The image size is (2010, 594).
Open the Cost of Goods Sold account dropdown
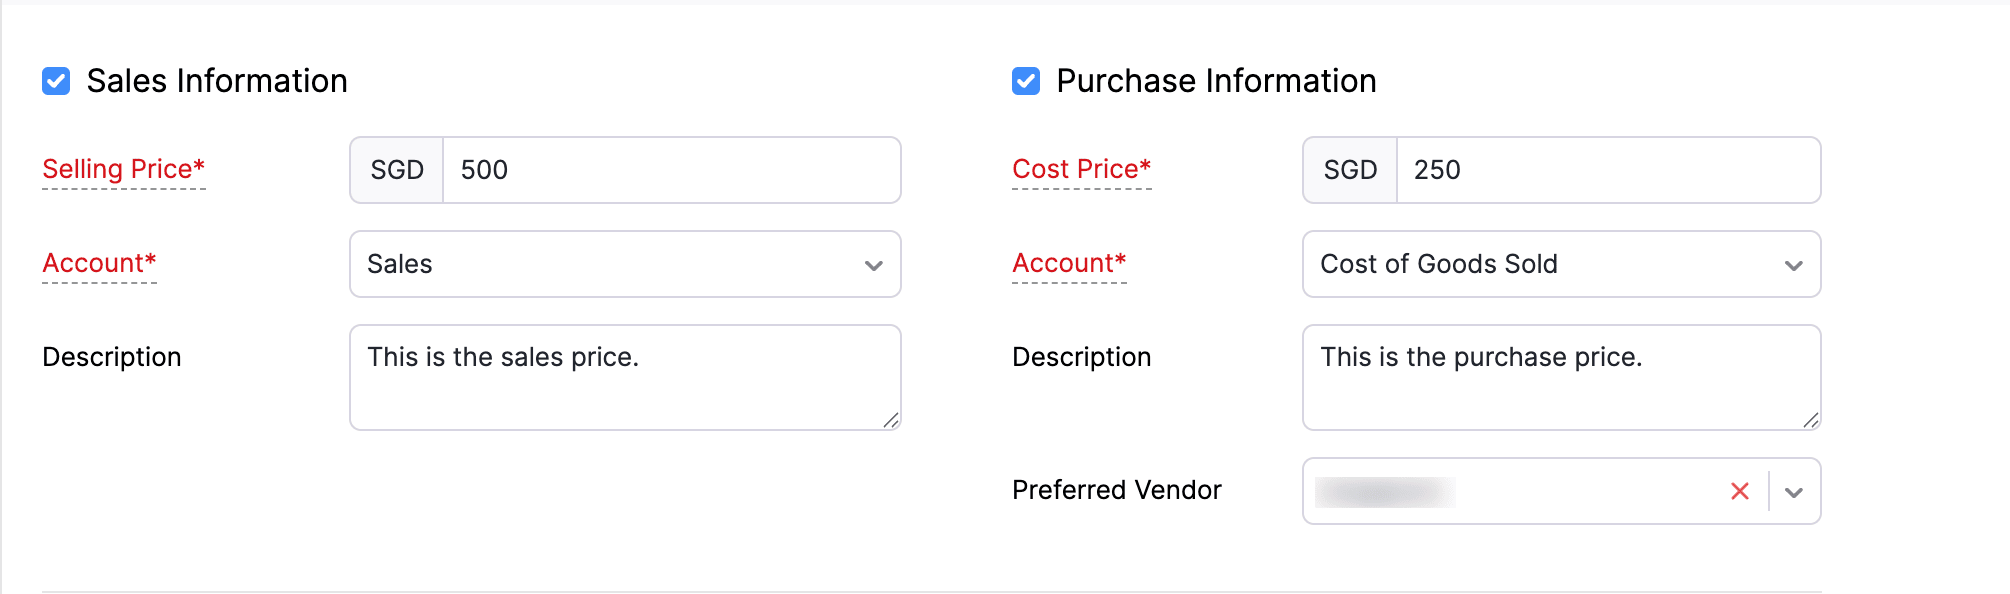[1793, 264]
